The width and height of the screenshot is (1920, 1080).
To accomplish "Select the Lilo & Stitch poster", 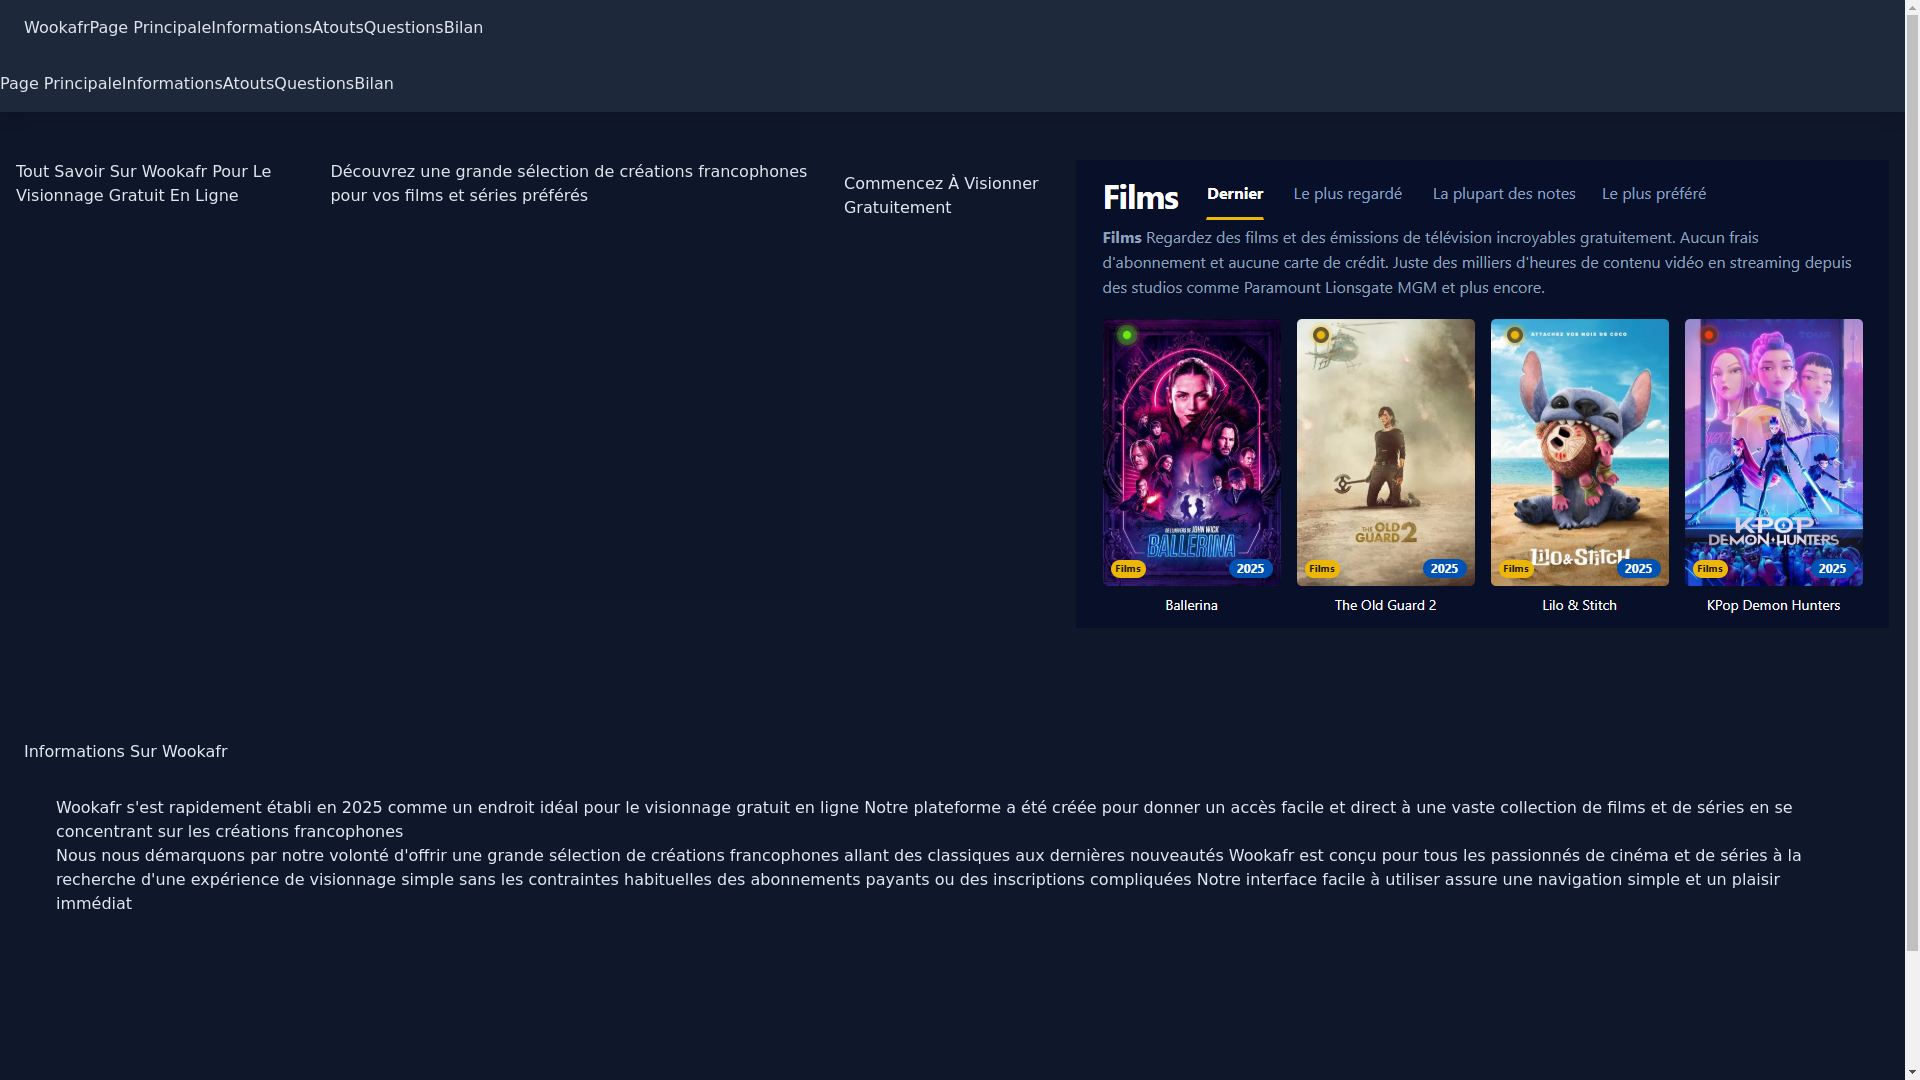I will (x=1580, y=452).
